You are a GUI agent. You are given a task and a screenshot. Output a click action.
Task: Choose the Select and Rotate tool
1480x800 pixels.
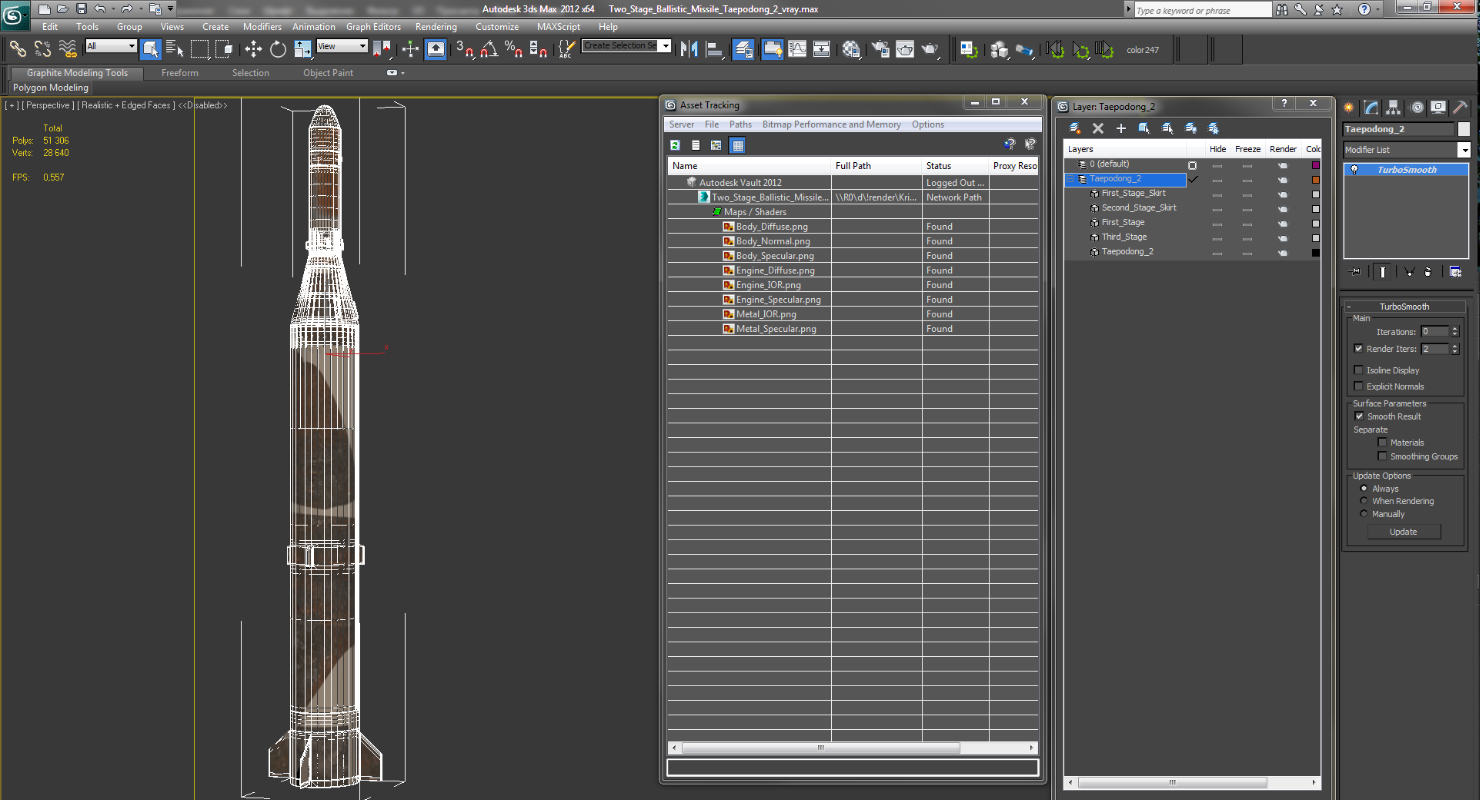[278, 49]
